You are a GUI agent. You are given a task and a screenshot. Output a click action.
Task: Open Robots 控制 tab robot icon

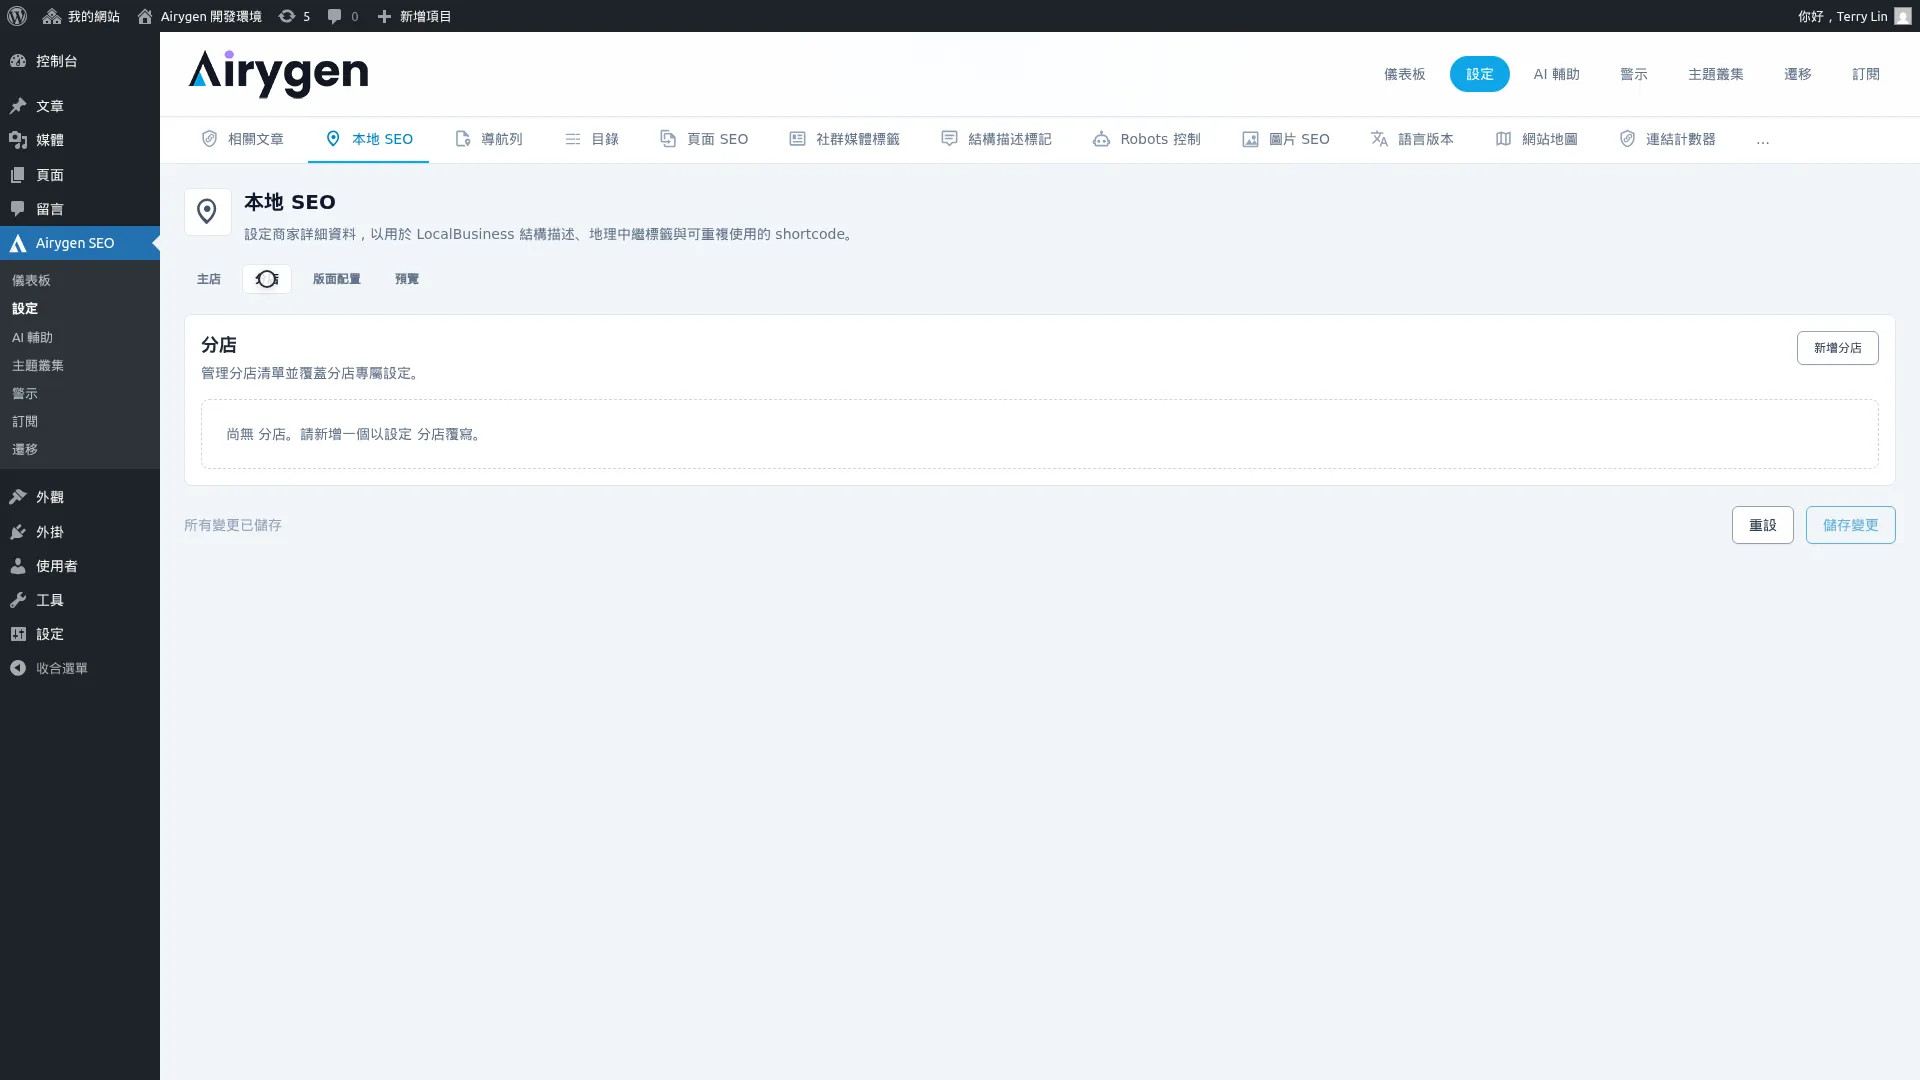(x=1101, y=139)
